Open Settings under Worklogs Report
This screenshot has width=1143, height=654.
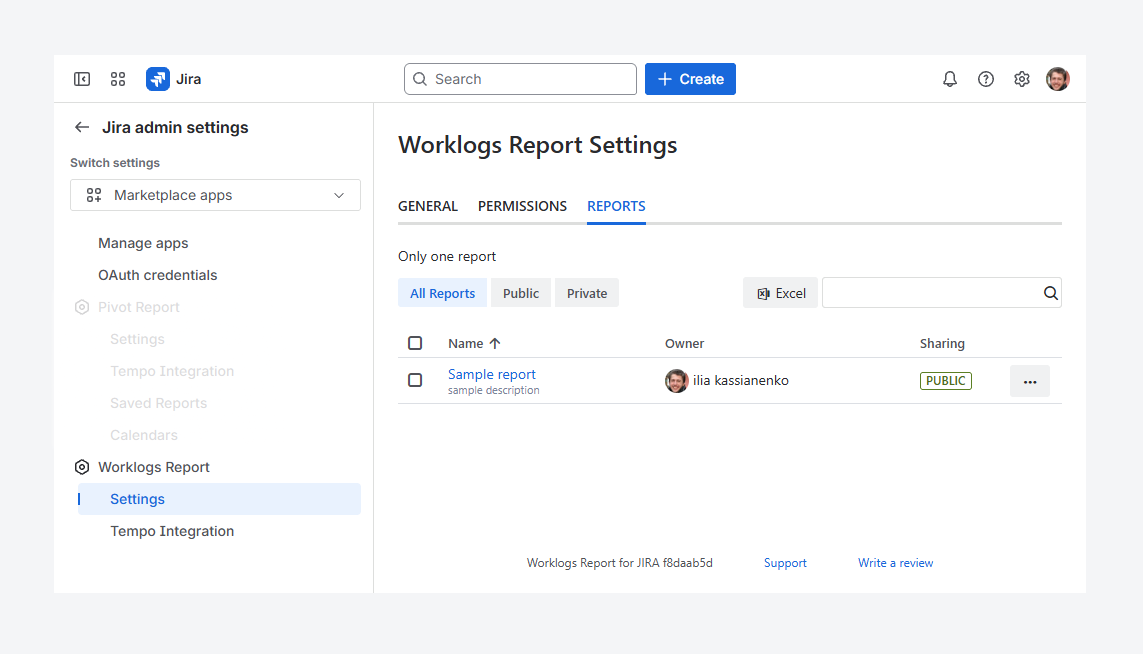pos(219,499)
